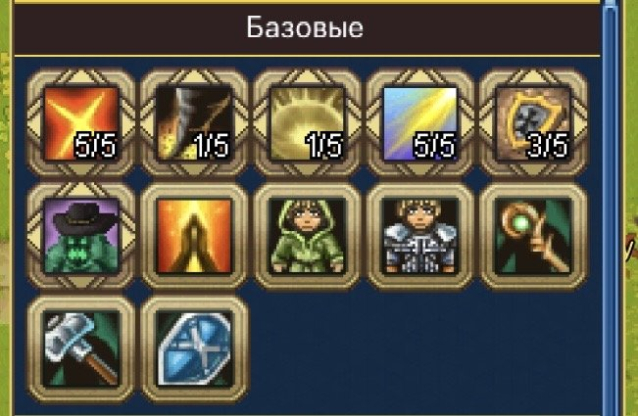
Task: Choose the armored knight icon
Action: [x=420, y=236]
